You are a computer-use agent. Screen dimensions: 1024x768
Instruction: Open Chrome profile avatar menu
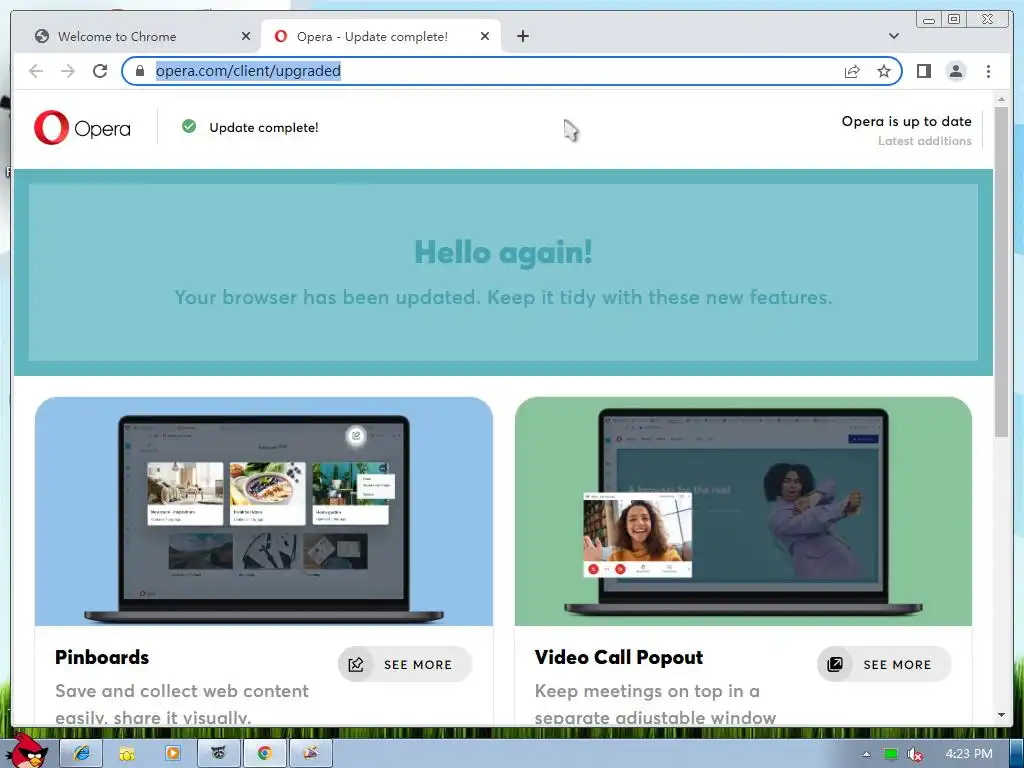(x=956, y=71)
